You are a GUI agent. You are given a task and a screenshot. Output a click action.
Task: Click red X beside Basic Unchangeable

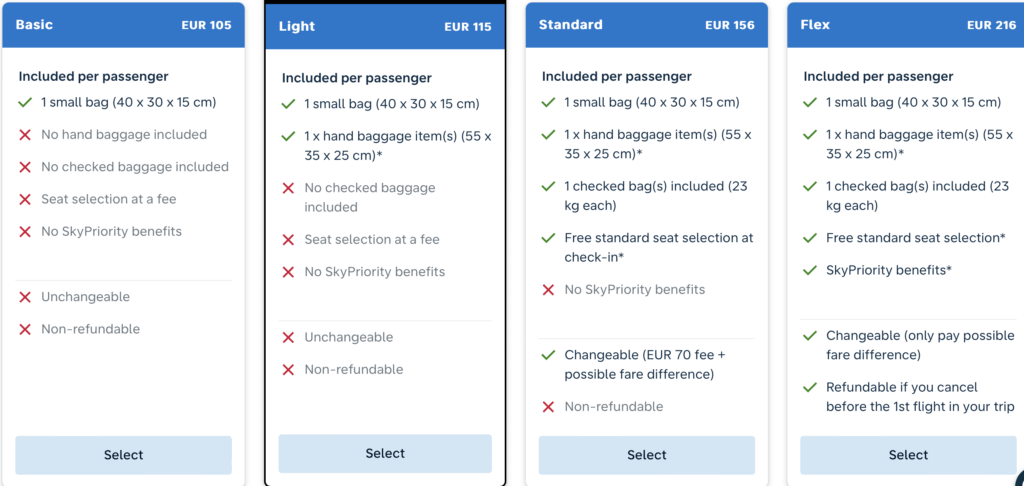25,297
